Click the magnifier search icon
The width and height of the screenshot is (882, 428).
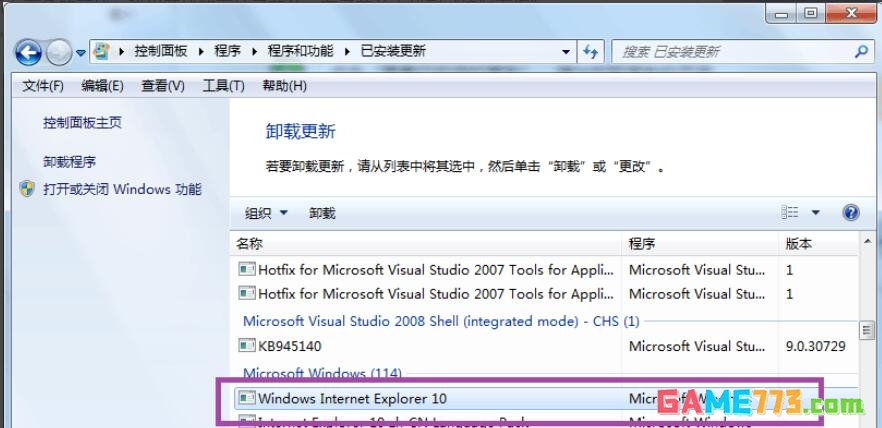(x=861, y=52)
